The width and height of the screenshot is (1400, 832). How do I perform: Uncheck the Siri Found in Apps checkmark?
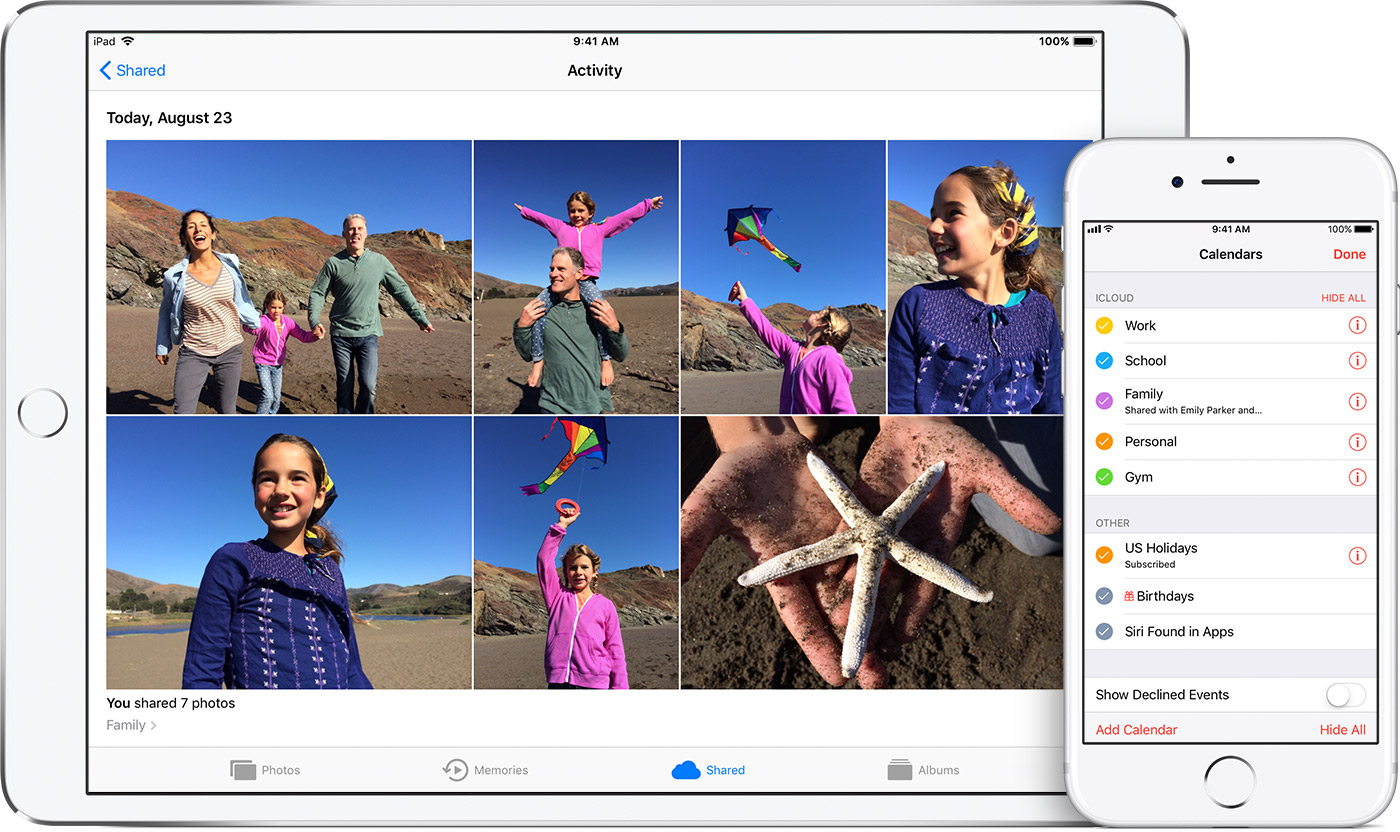click(x=1104, y=632)
